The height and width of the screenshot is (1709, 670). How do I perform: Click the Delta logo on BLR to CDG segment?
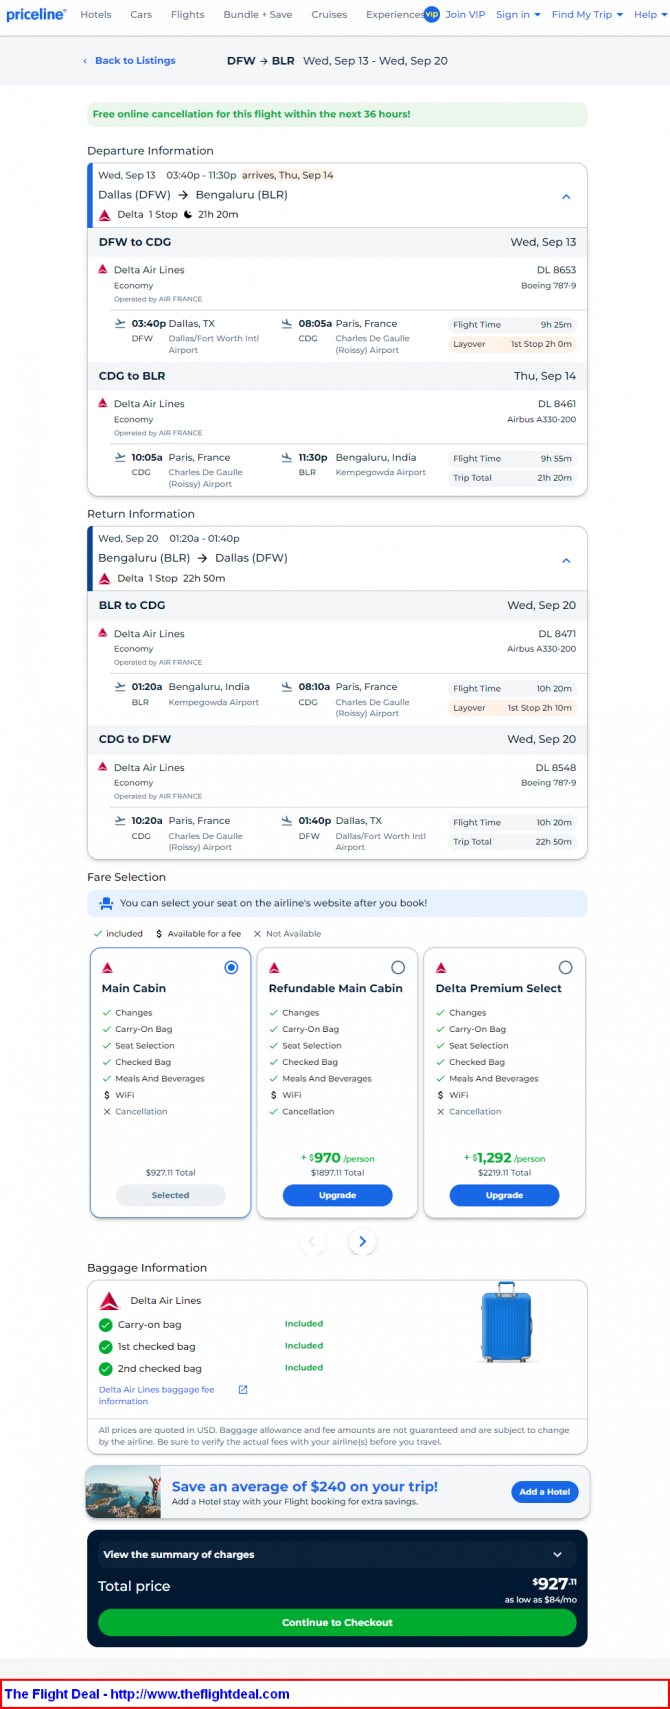[x=103, y=633]
